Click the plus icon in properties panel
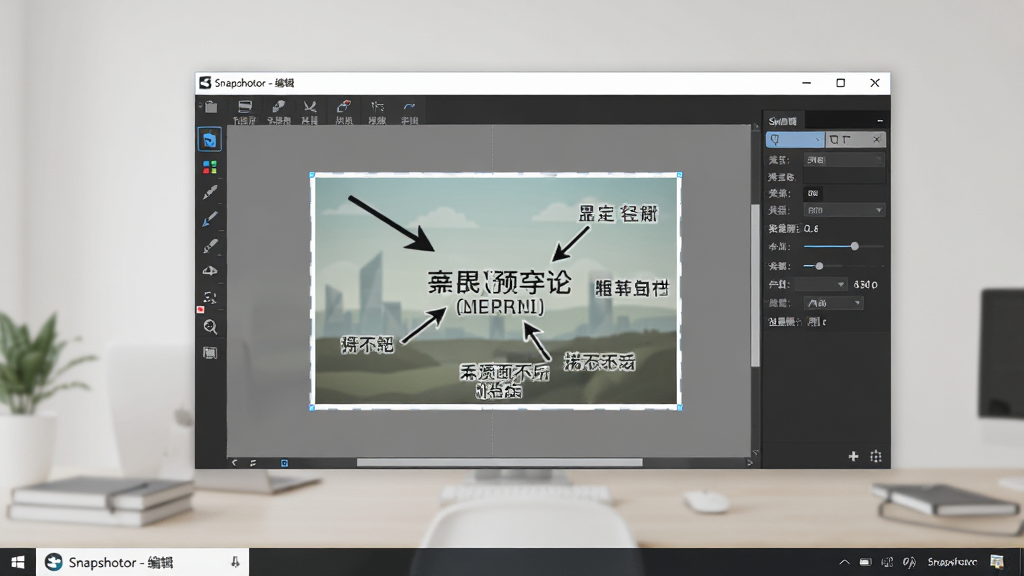This screenshot has width=1024, height=576. coord(853,456)
